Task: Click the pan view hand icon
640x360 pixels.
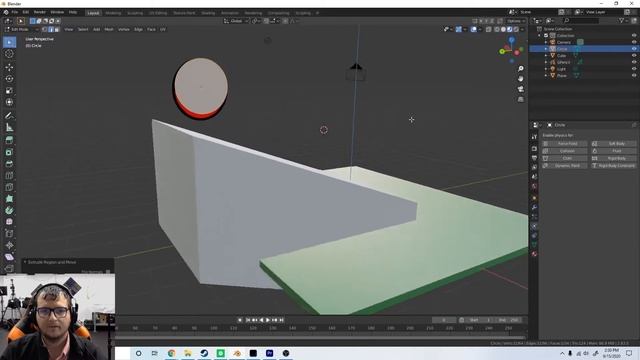Action: [521, 79]
